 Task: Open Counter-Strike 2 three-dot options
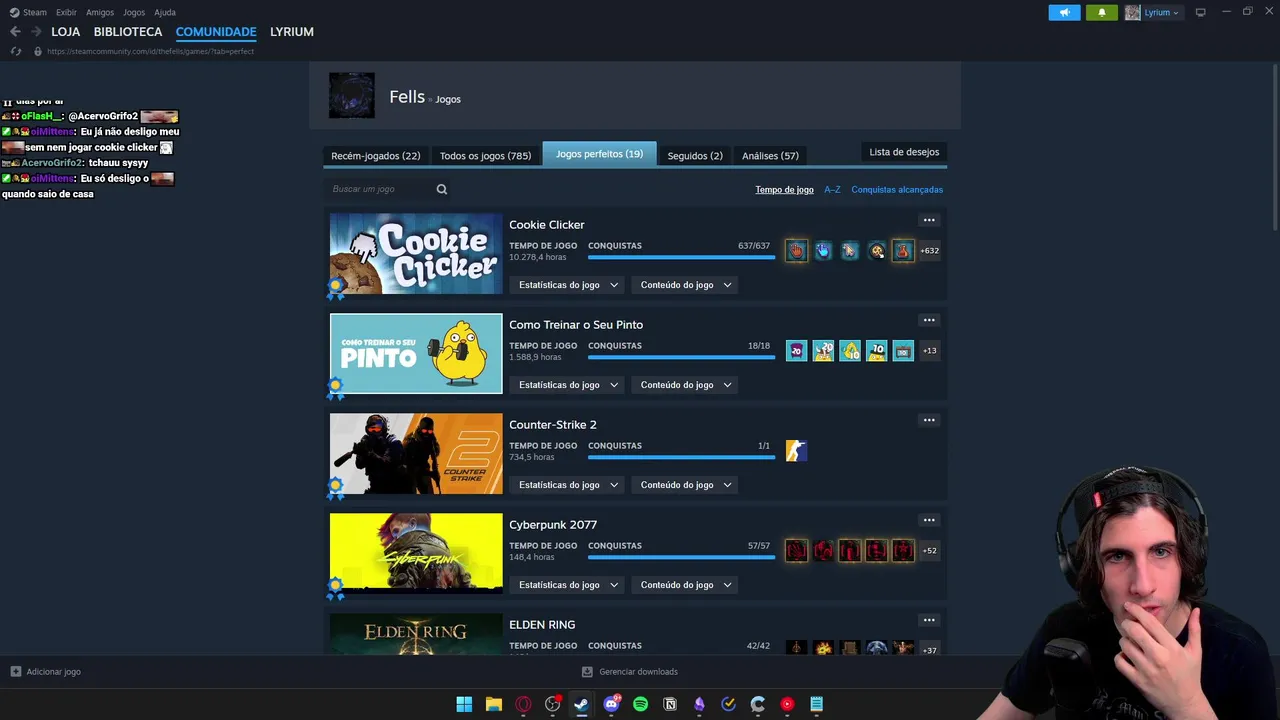[x=929, y=420]
